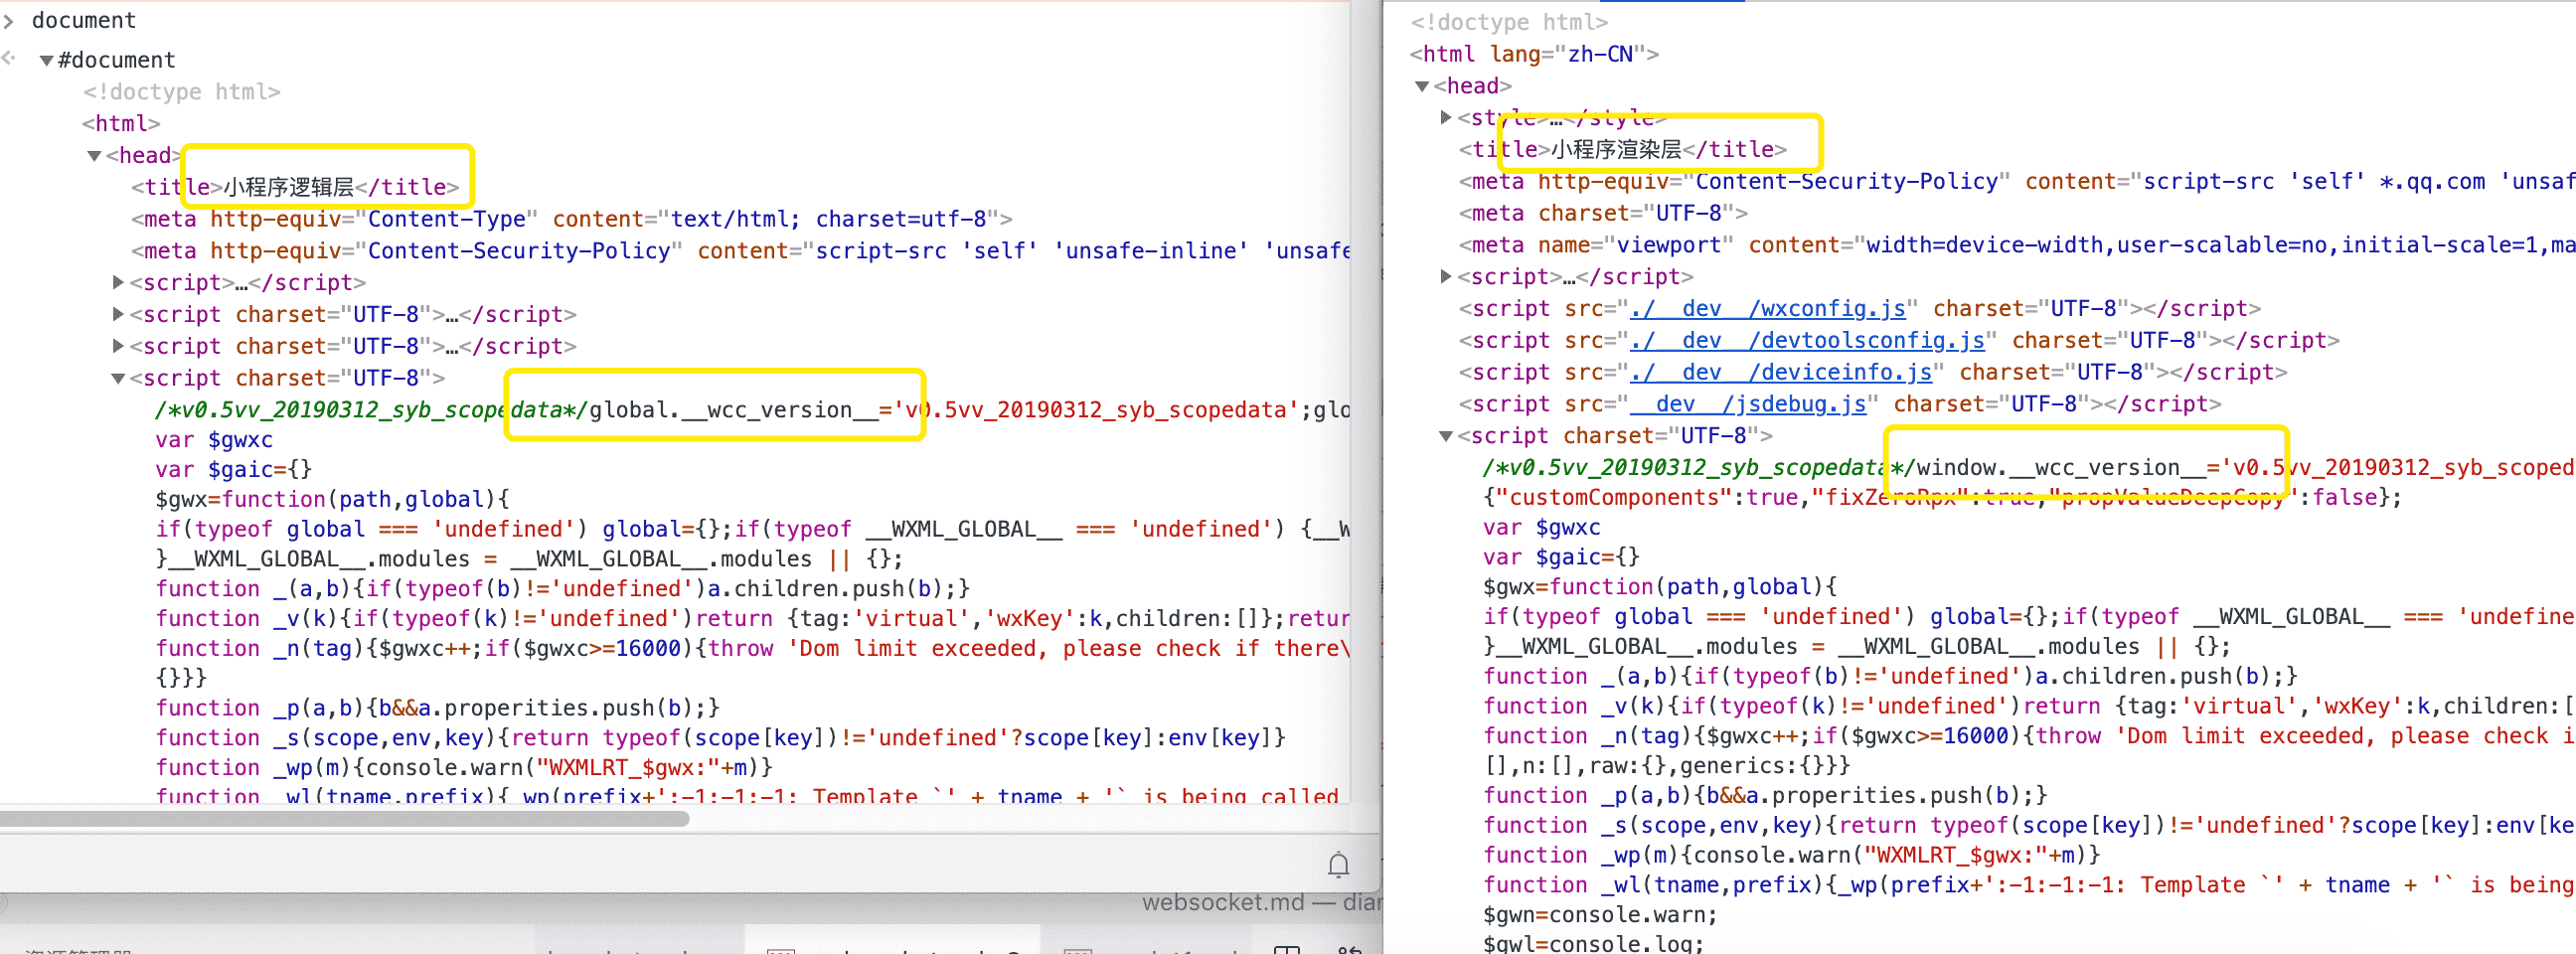Click the "$gwn=console.warn;" line
Screen dimensions: 2576x954
point(1600,915)
